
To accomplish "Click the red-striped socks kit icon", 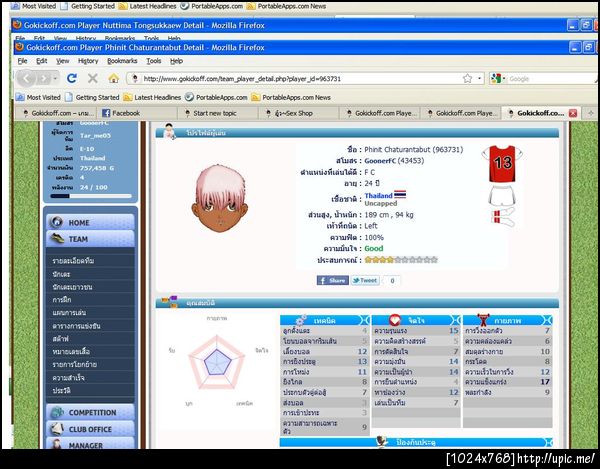I will (x=502, y=217).
